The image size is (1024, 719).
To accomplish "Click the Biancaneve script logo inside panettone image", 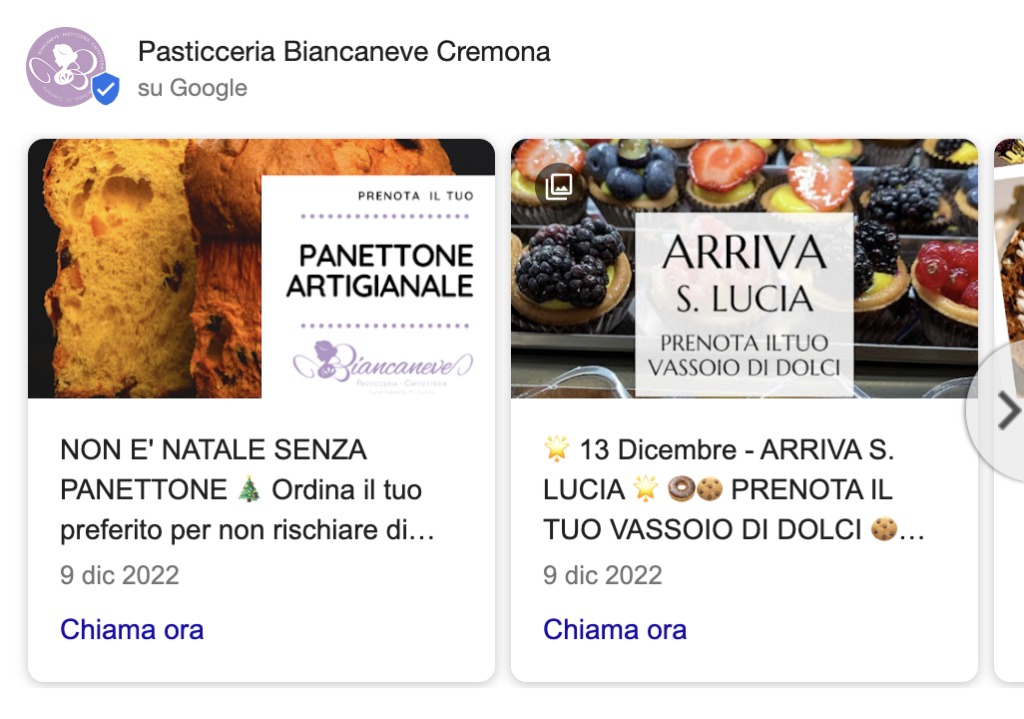I will point(383,363).
